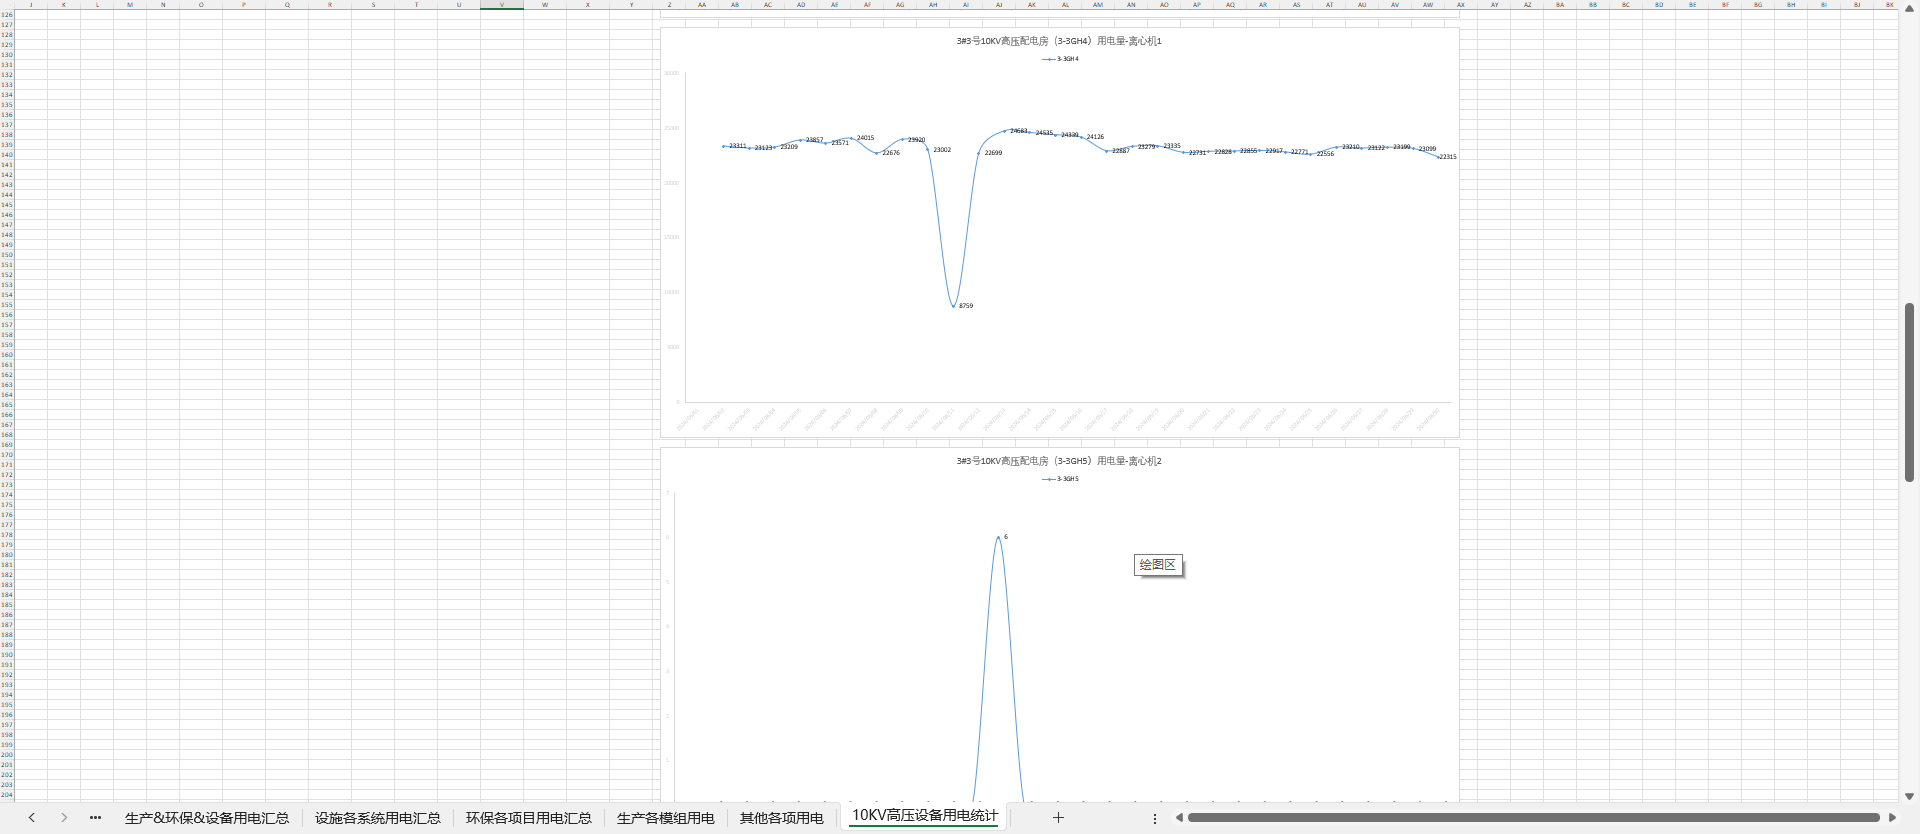
Task: Click the 23311 data label
Action: (738, 146)
